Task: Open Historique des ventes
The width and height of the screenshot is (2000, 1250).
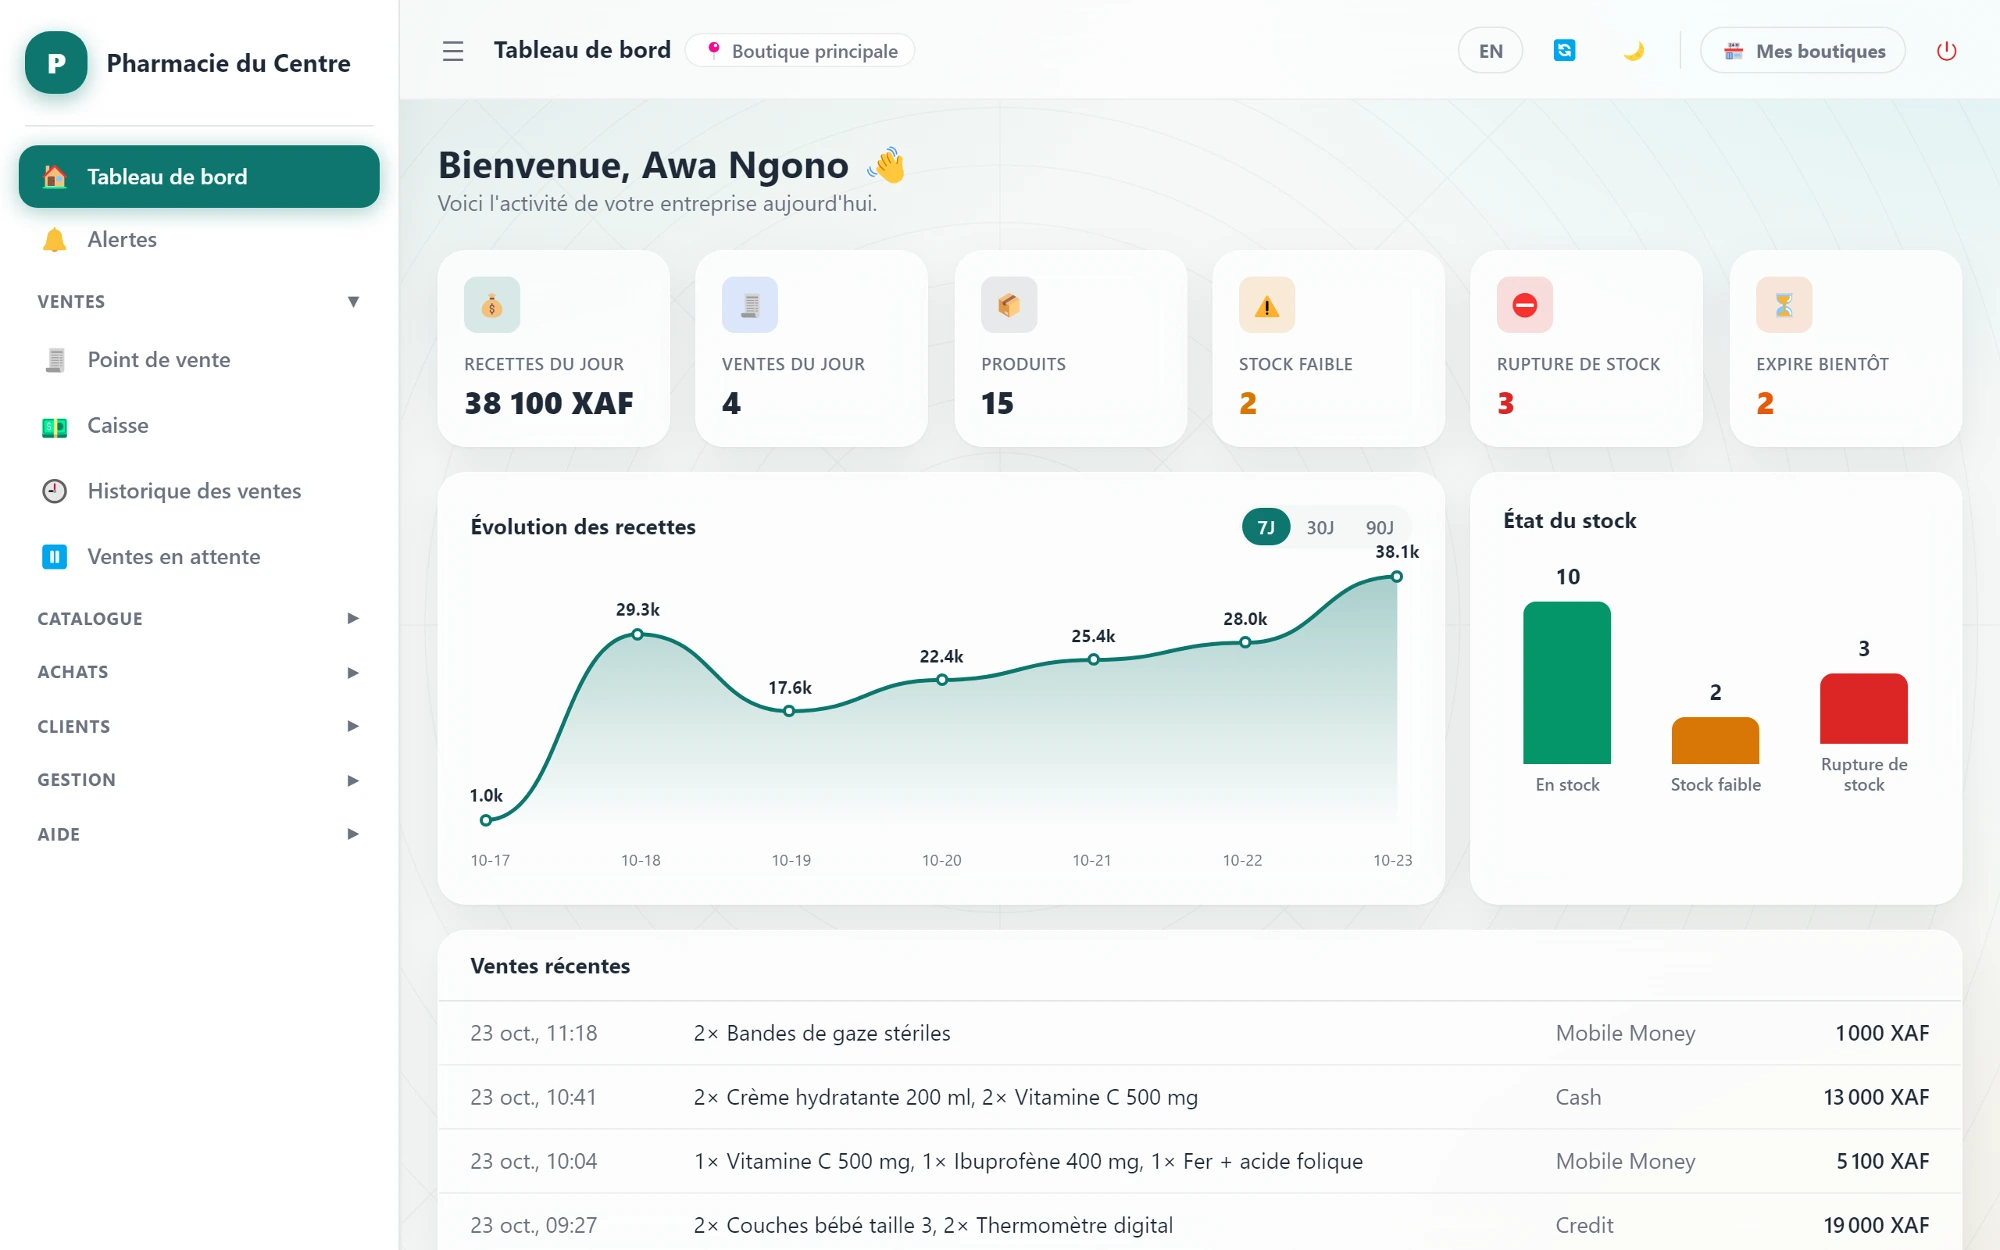Action: (x=199, y=491)
